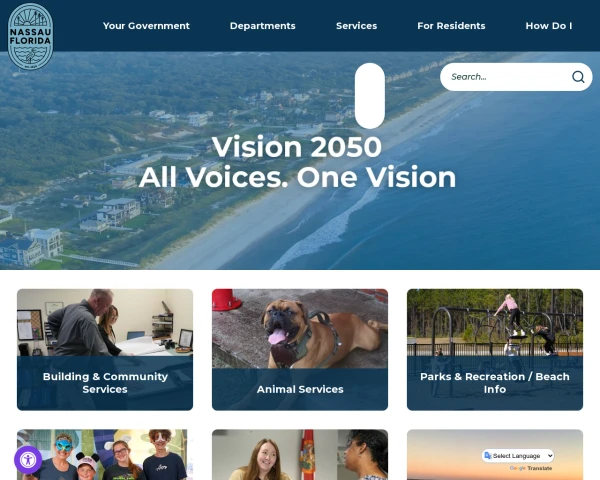
Task: Open the accessibility options icon
Action: pos(28,460)
